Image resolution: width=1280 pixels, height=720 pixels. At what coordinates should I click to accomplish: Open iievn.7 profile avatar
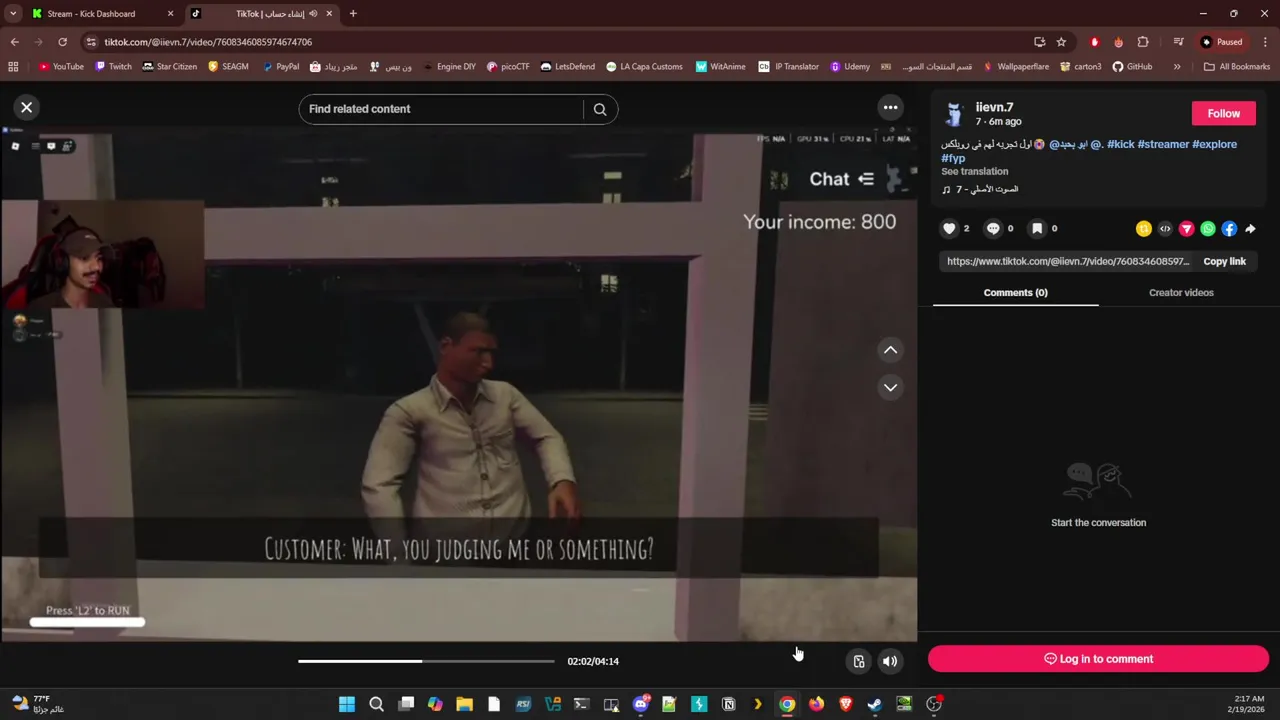[954, 114]
